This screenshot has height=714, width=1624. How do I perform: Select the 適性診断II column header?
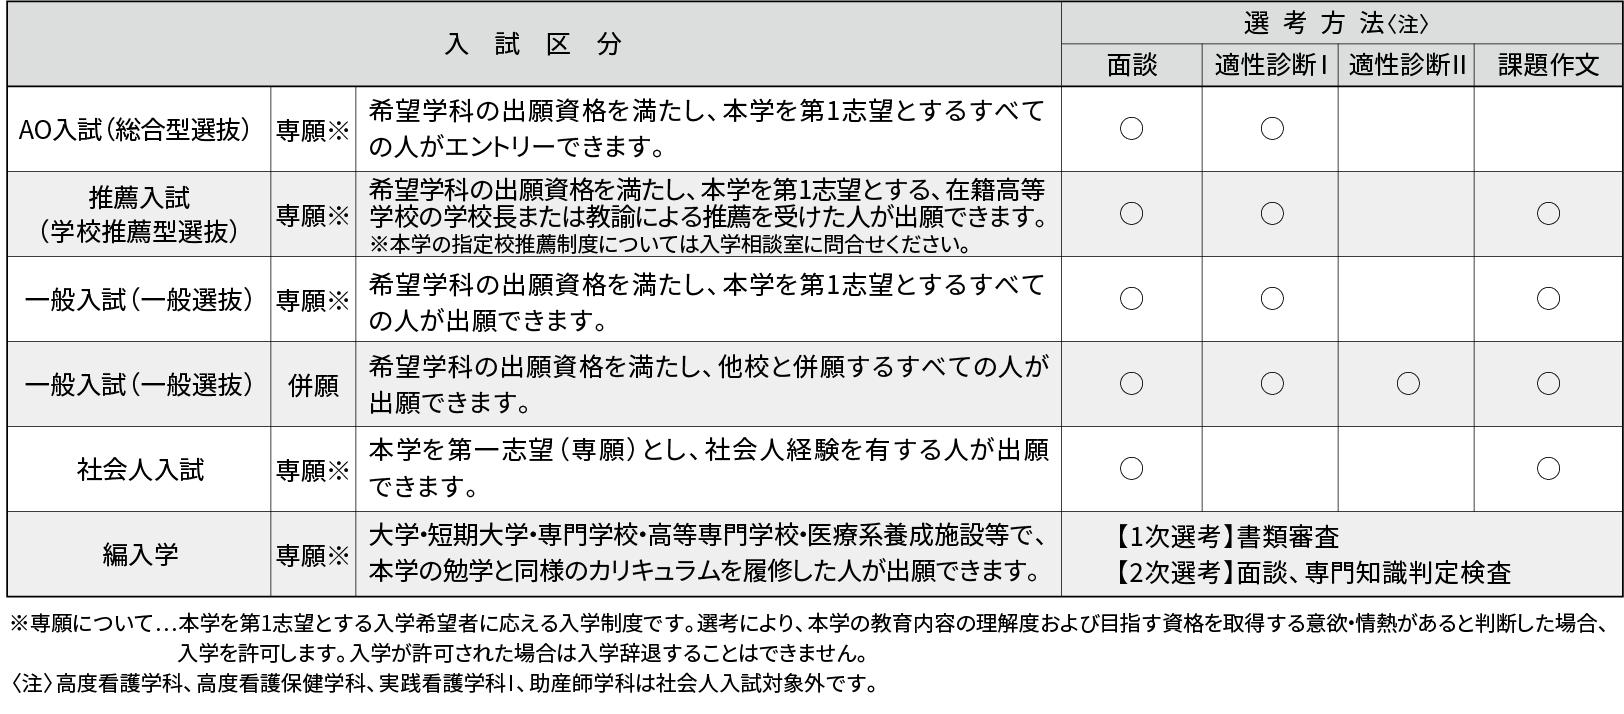click(1406, 66)
